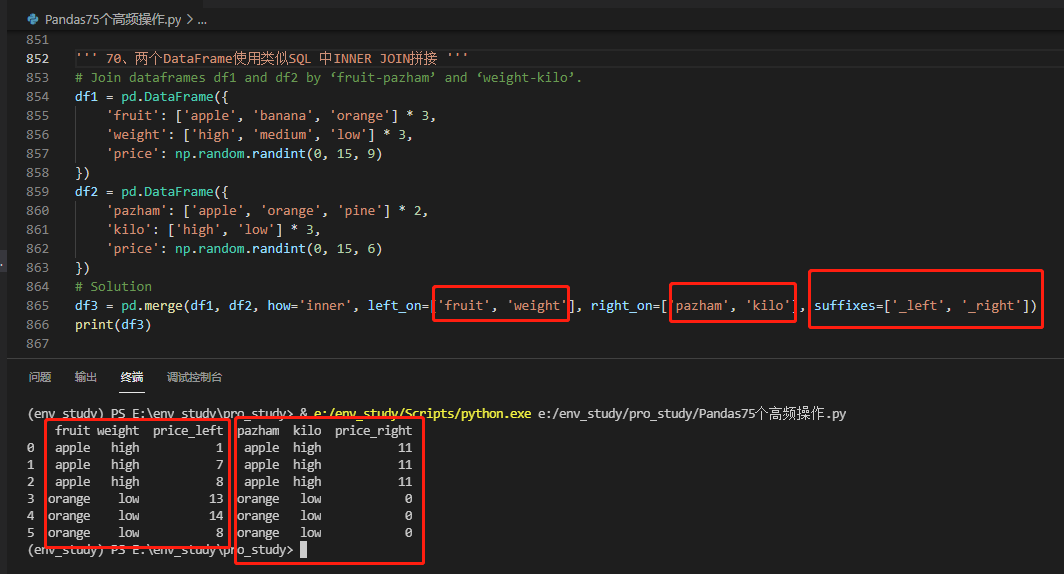Click line number 865 in gutter
The image size is (1064, 574).
pos(37,305)
